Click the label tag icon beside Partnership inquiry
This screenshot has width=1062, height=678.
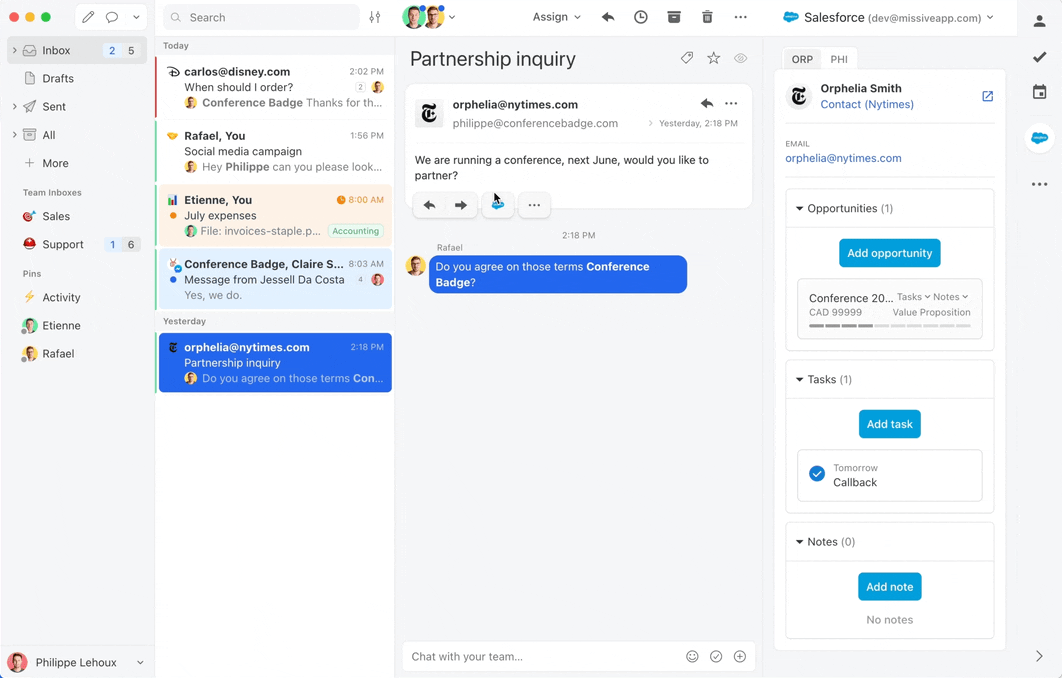(687, 59)
